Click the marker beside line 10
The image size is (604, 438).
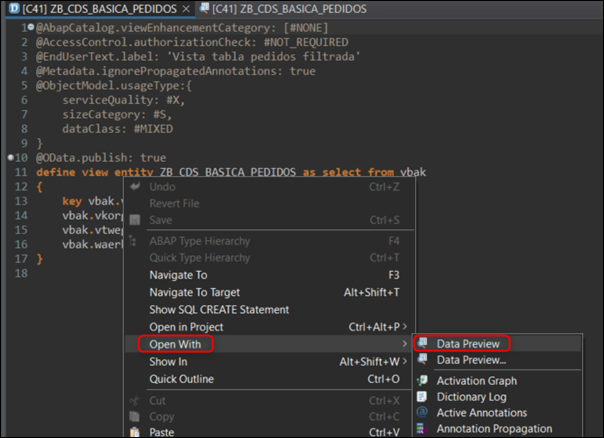11,157
